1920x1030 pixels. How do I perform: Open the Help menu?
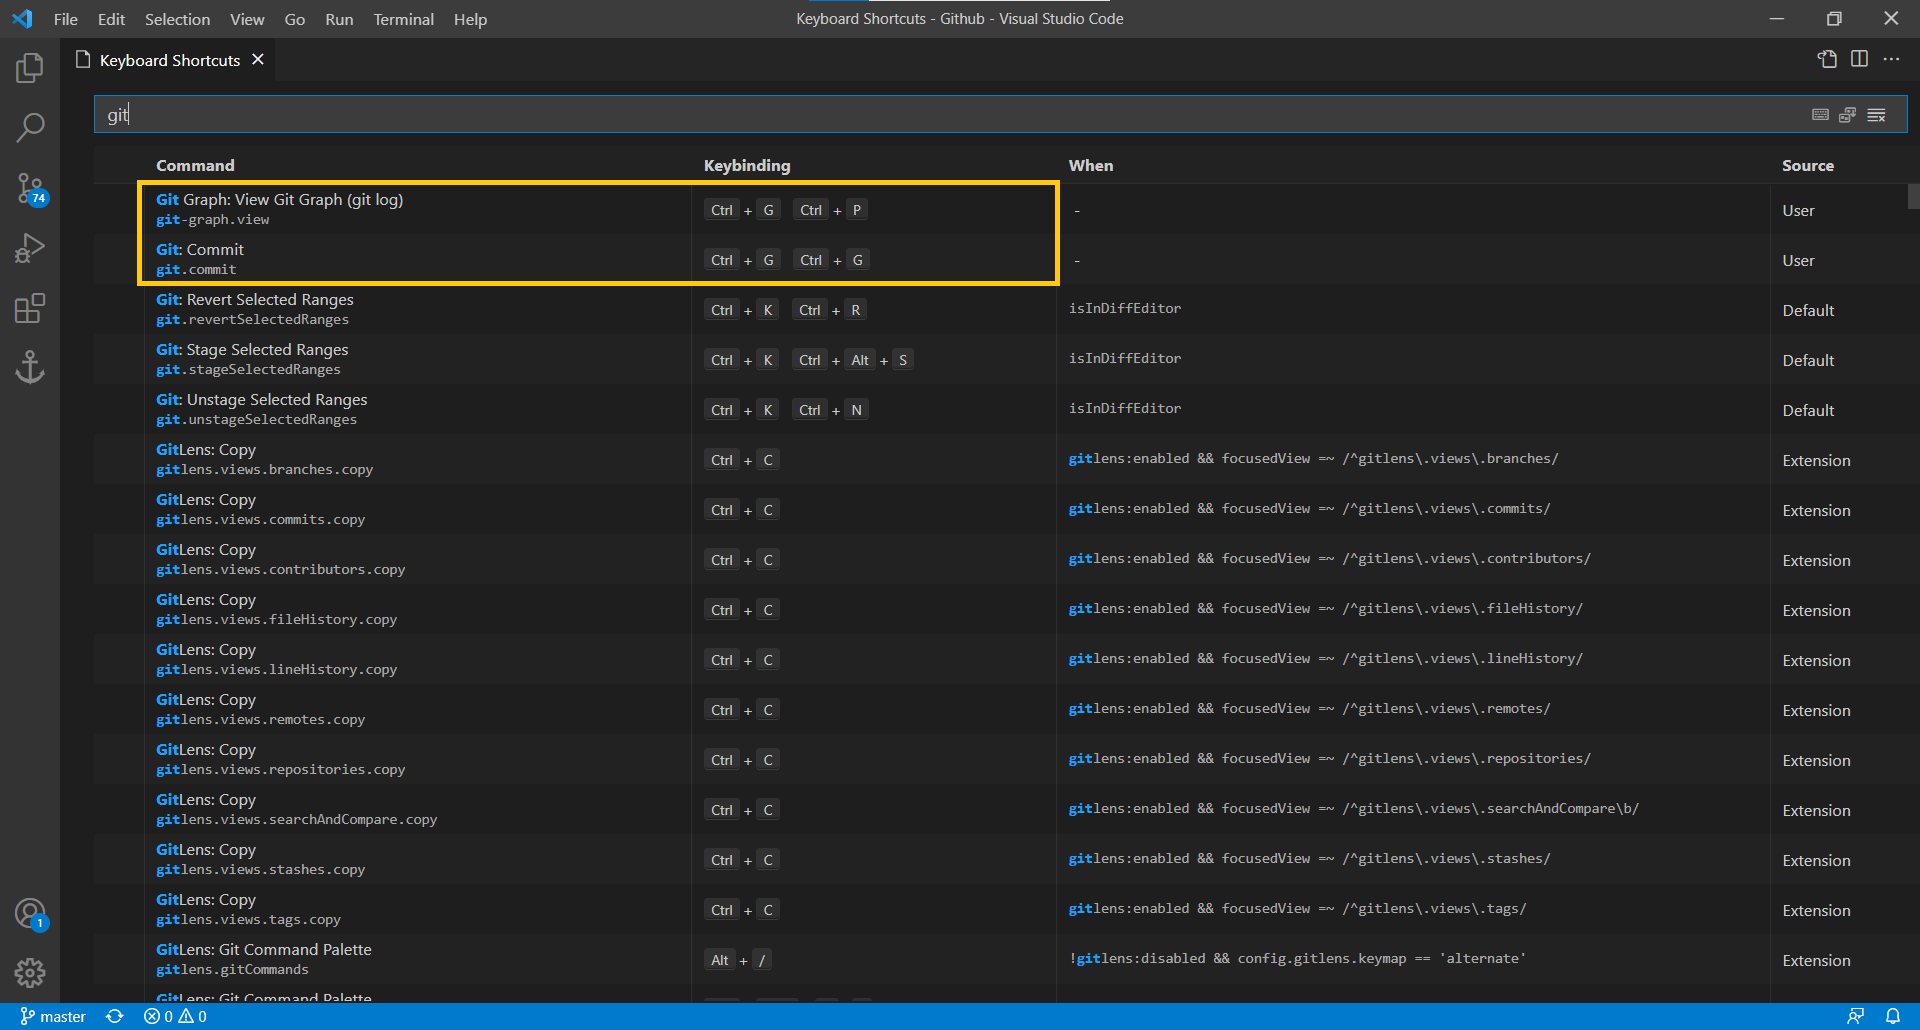[x=470, y=19]
